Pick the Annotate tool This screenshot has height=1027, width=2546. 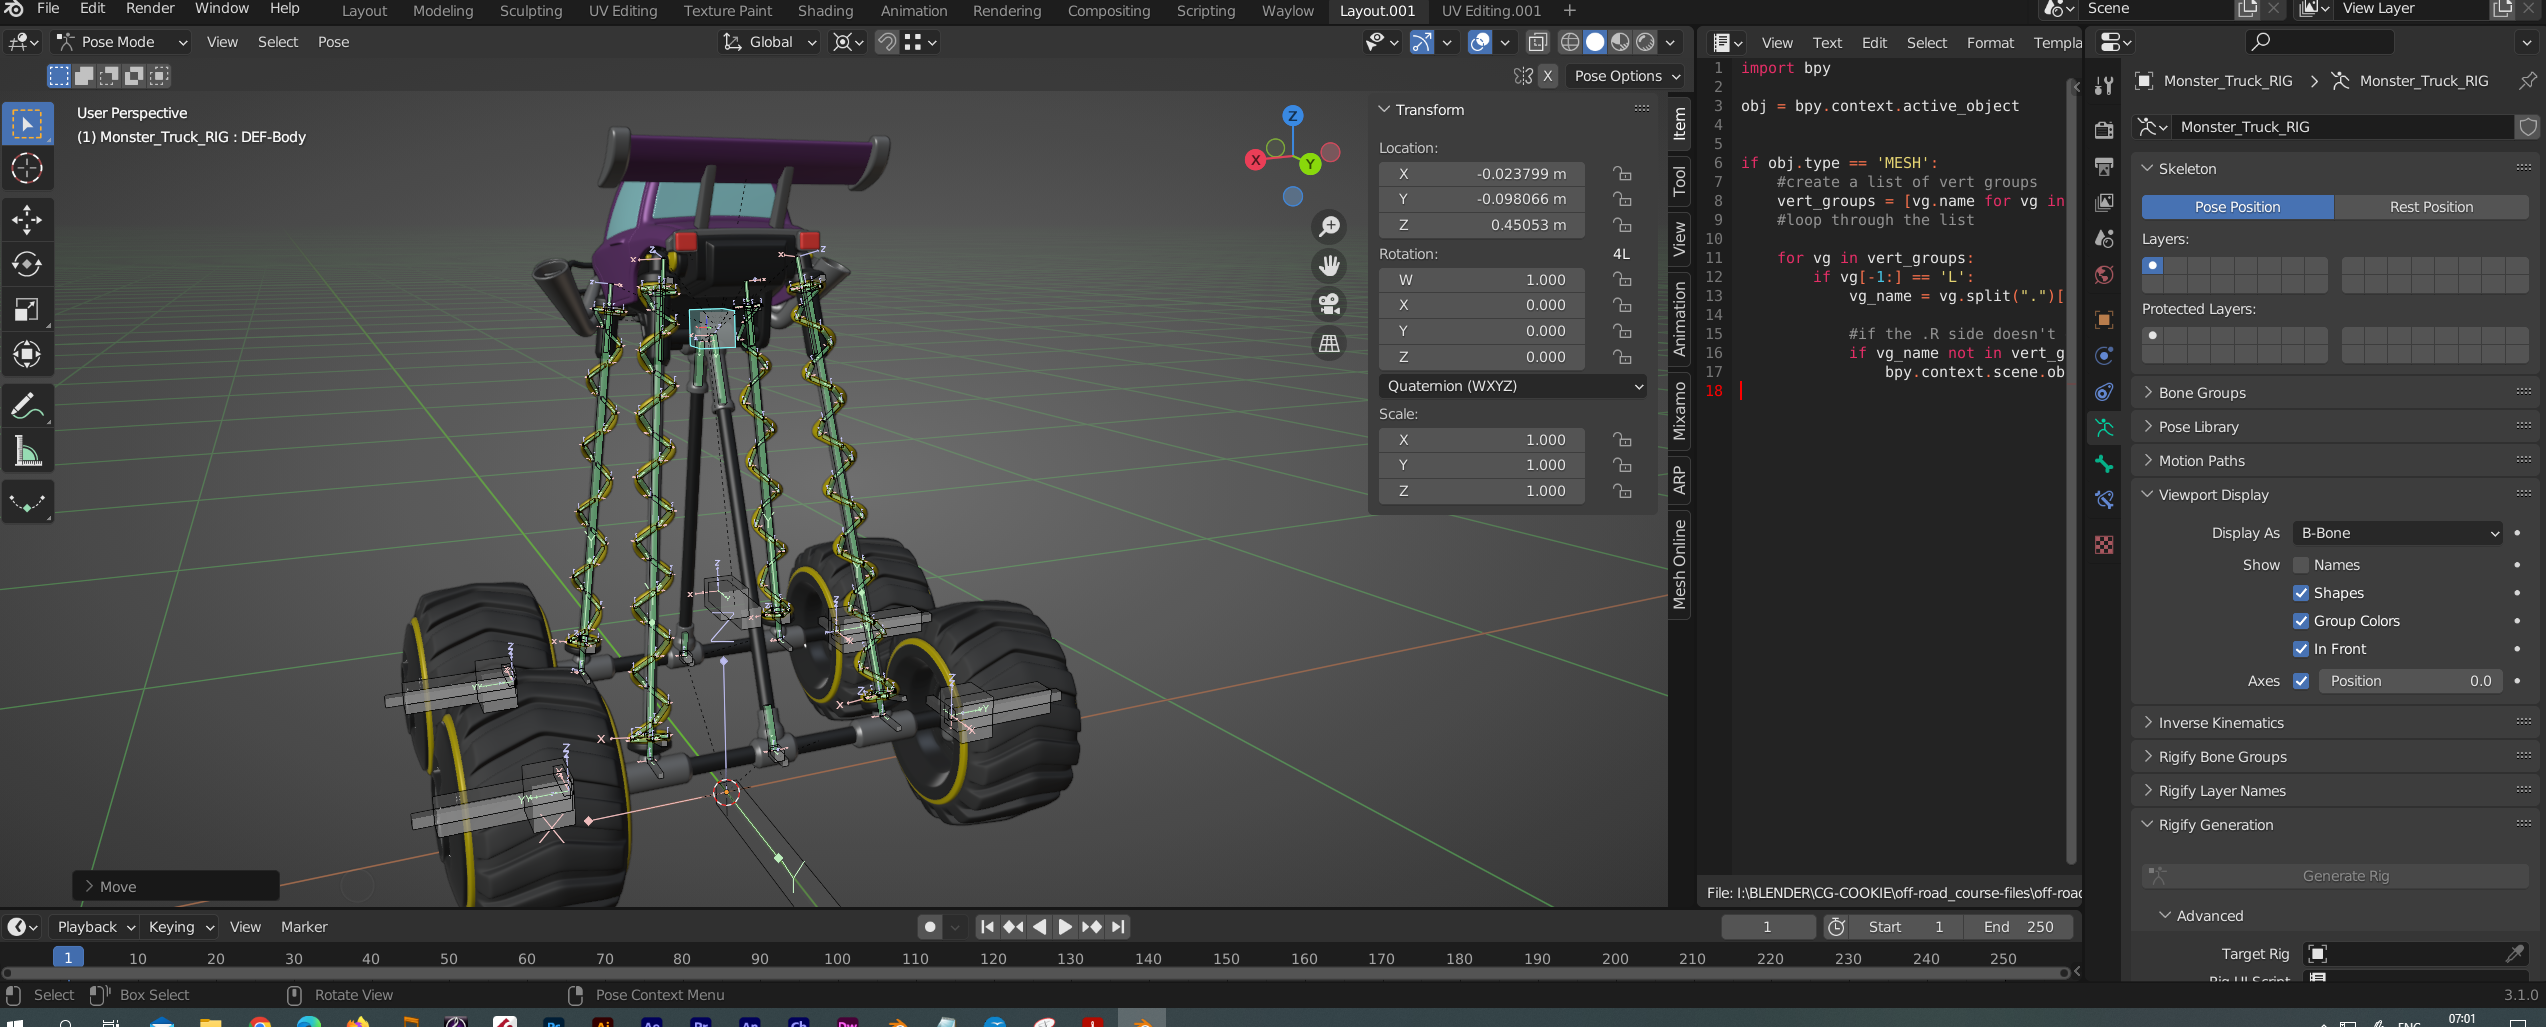click(x=27, y=407)
